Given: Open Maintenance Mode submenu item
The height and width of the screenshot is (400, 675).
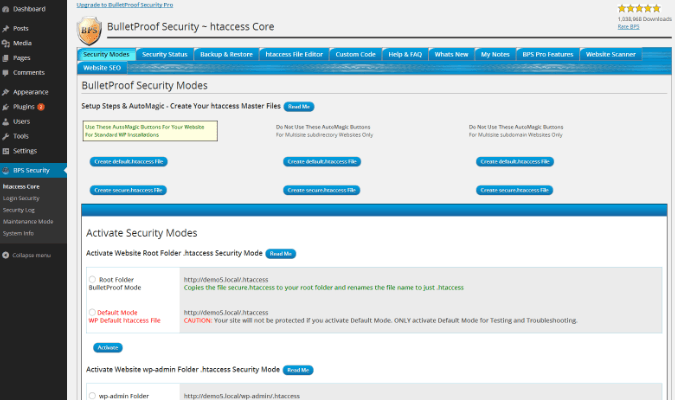Looking at the screenshot, I should pyautogui.click(x=28, y=222).
